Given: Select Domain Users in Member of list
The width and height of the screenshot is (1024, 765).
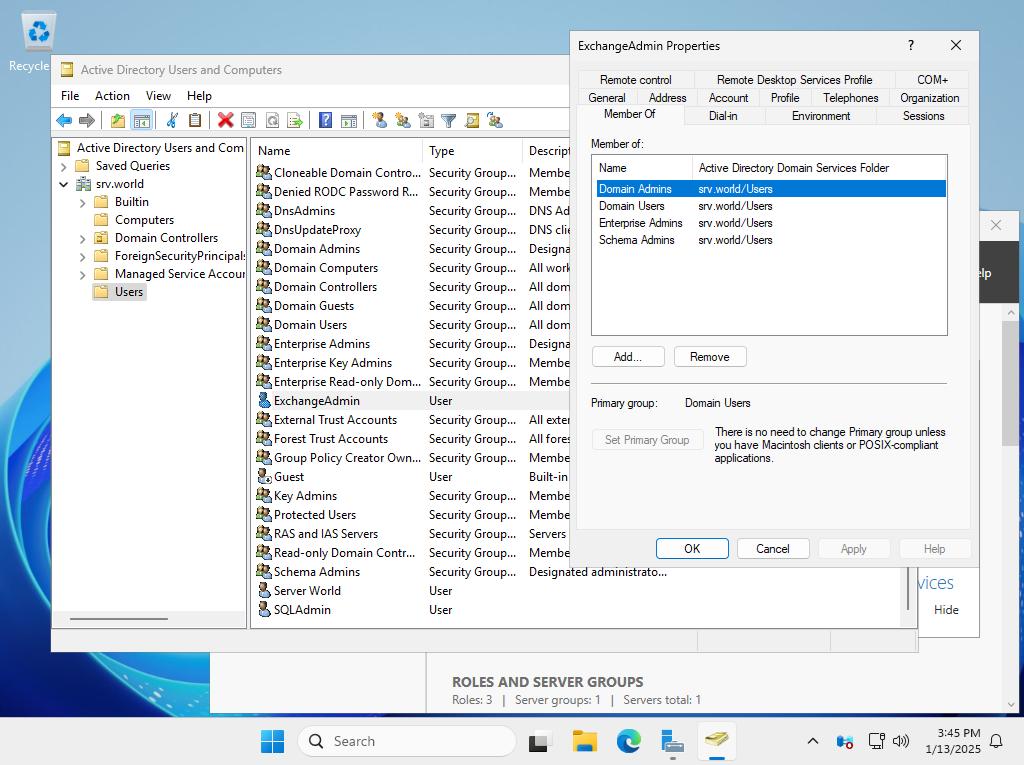Looking at the screenshot, I should click(771, 206).
